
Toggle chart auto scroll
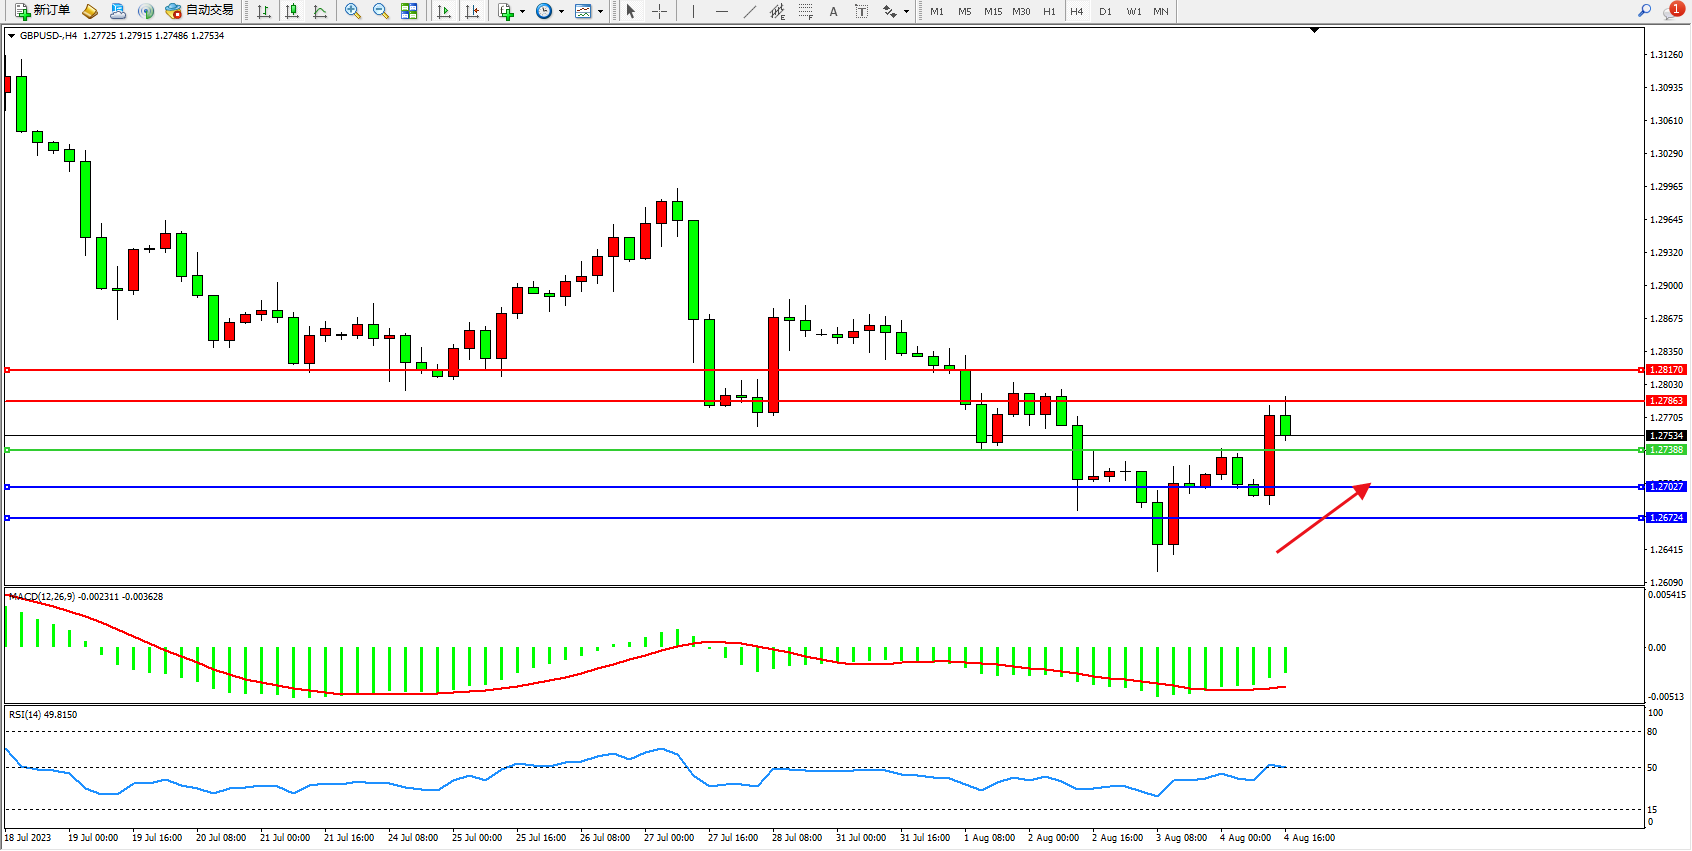click(444, 11)
